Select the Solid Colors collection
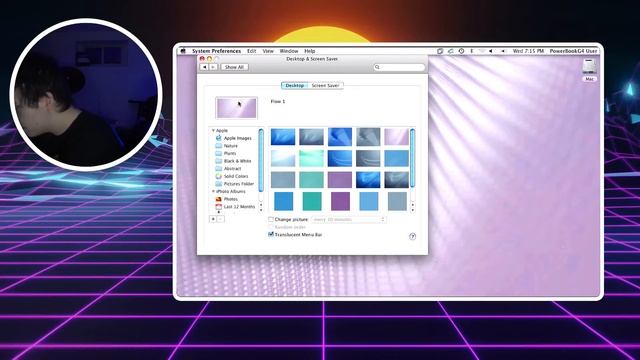 click(x=236, y=176)
